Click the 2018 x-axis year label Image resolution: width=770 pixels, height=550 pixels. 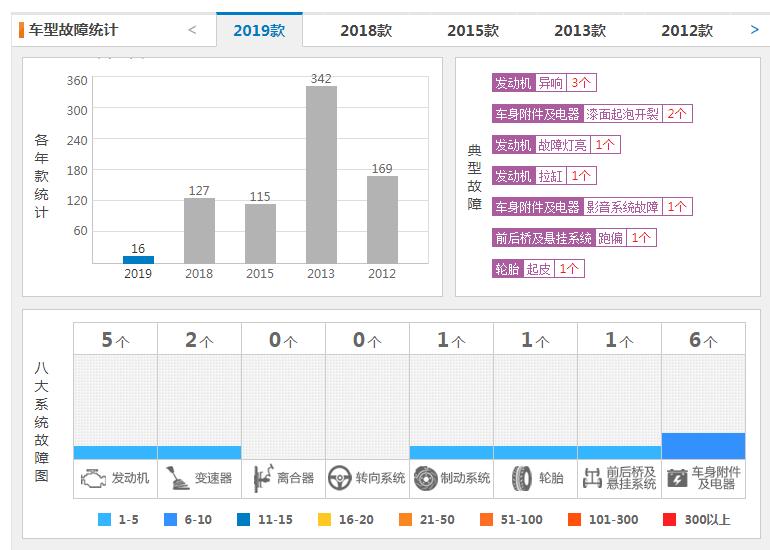(x=199, y=274)
